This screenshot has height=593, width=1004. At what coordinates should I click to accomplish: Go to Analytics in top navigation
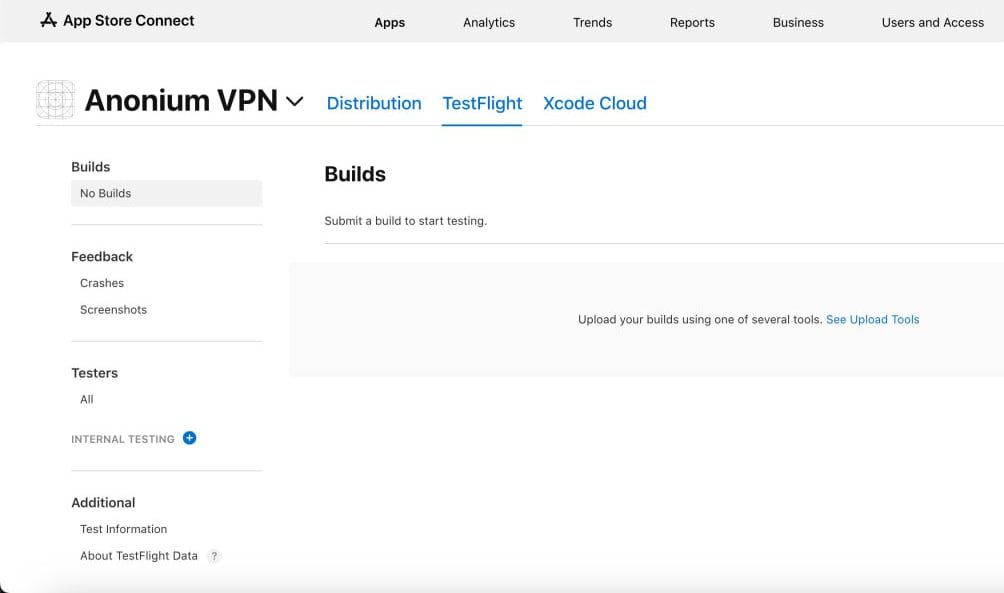click(x=489, y=22)
